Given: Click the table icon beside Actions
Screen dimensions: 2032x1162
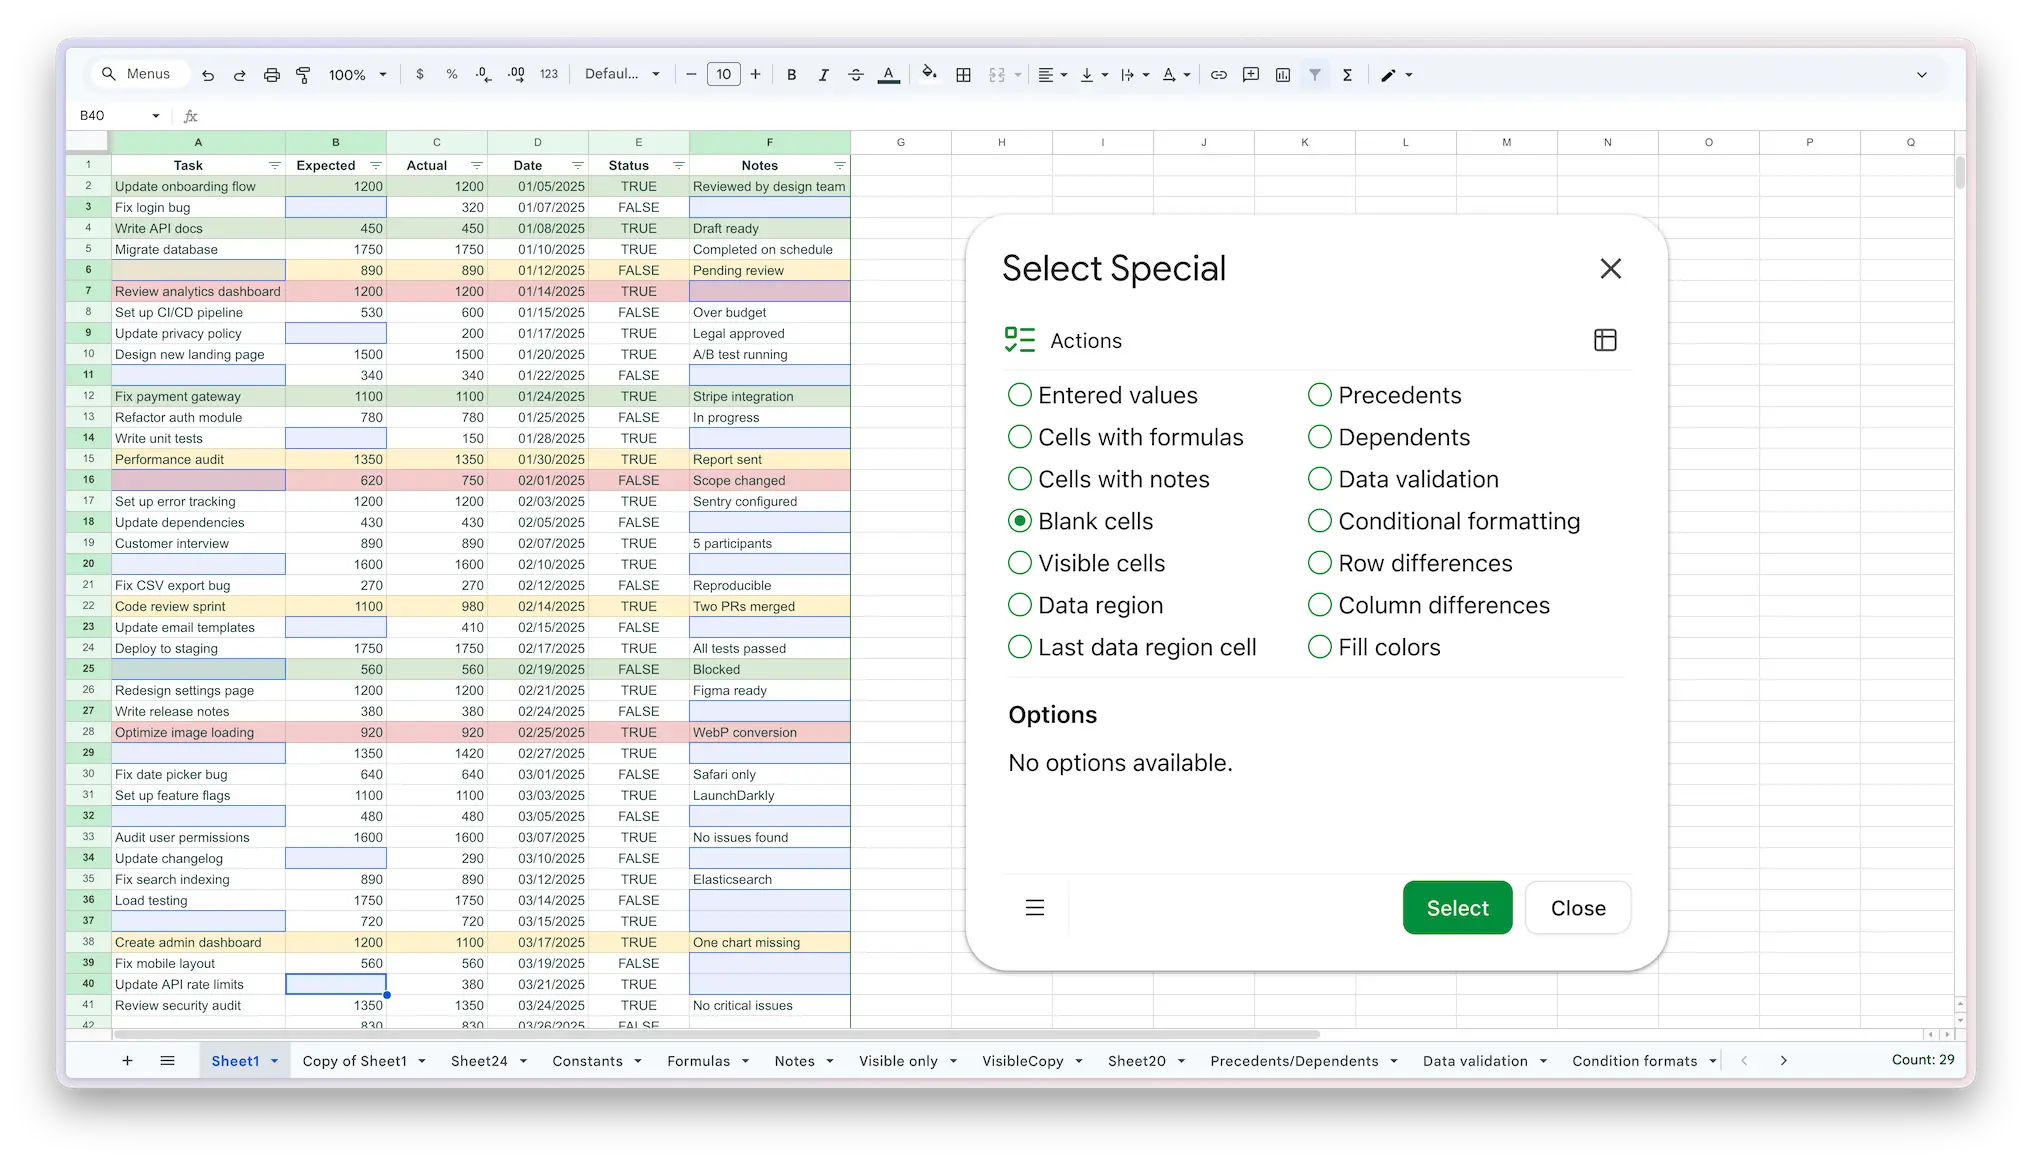Looking at the screenshot, I should click(1605, 340).
